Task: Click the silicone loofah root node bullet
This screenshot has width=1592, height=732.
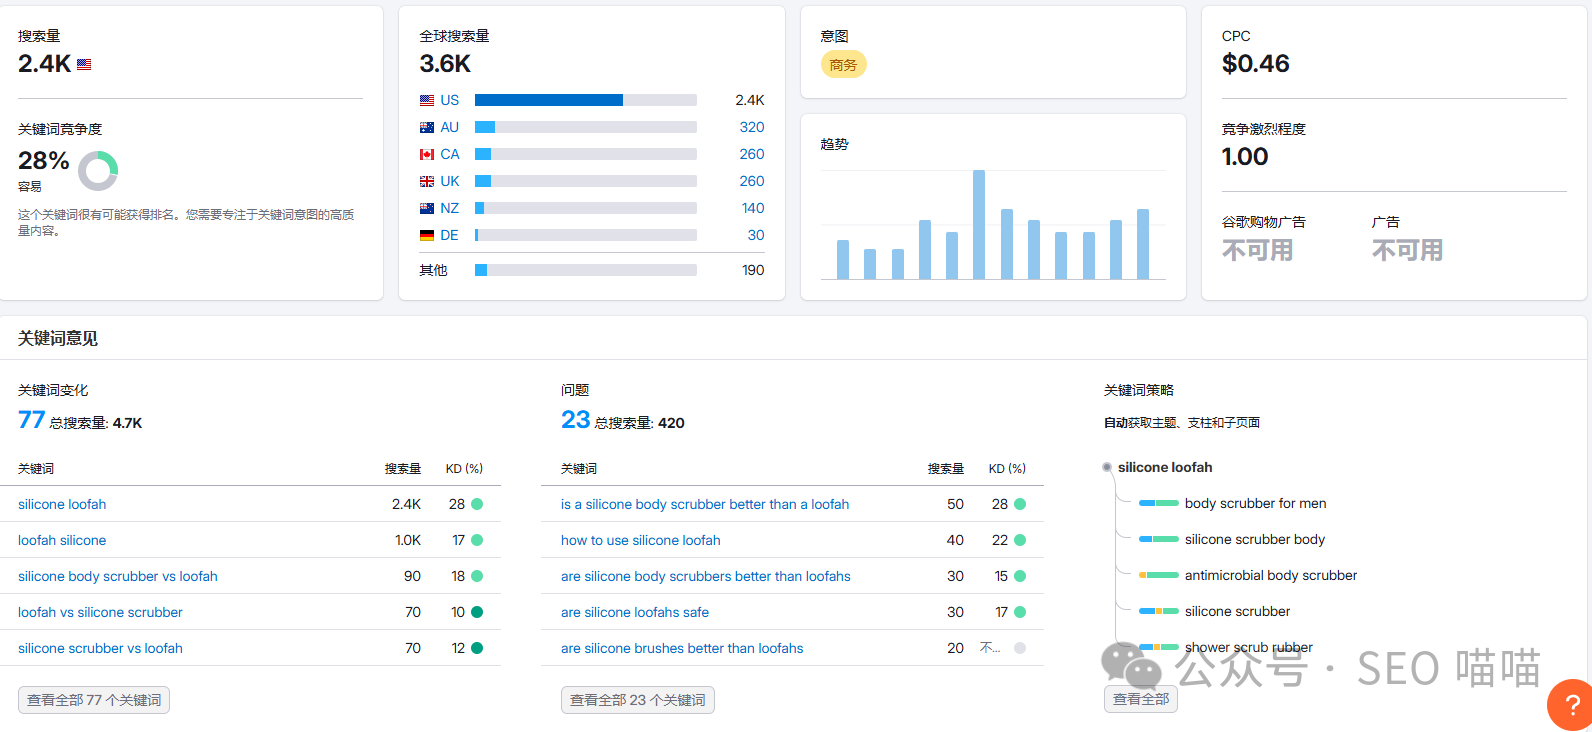Action: (1107, 467)
